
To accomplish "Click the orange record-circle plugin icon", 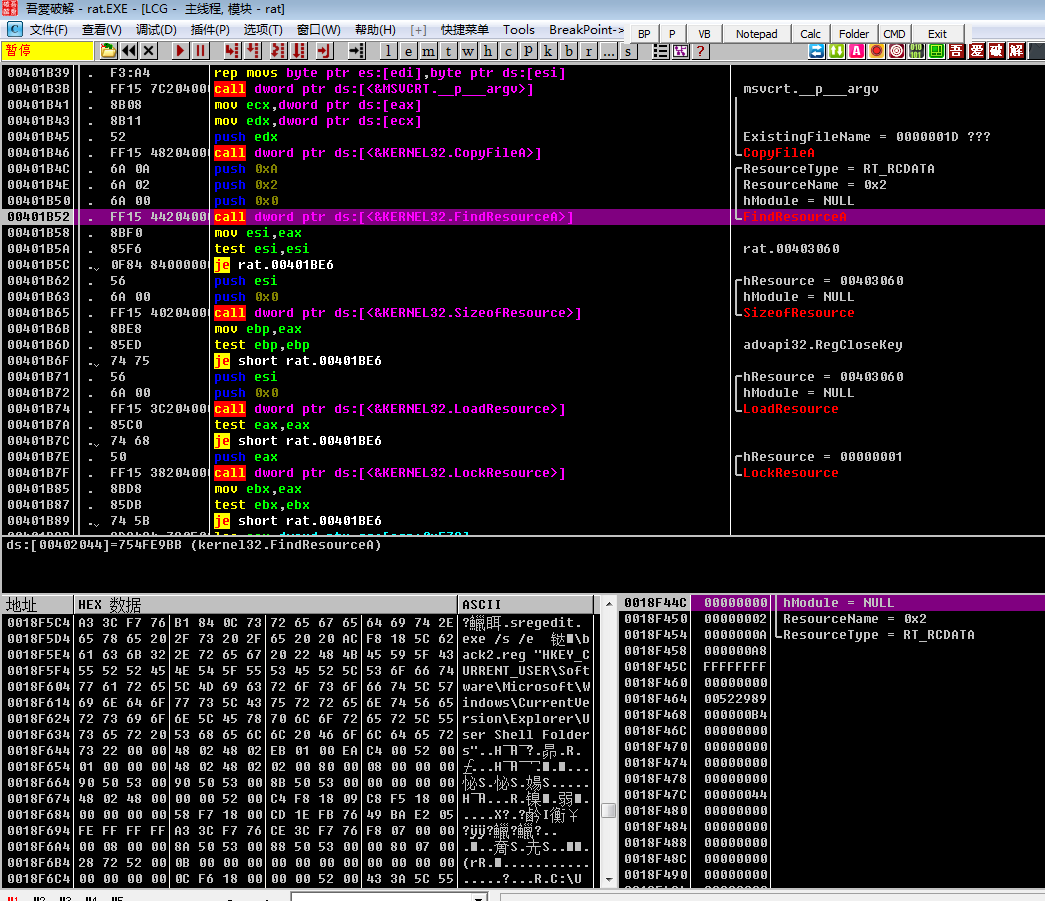I will tap(876, 51).
